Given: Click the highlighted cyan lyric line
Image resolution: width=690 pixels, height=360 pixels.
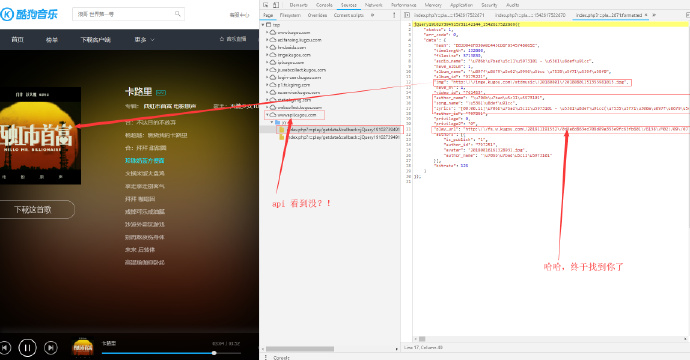Looking at the screenshot, I should coord(144,161).
